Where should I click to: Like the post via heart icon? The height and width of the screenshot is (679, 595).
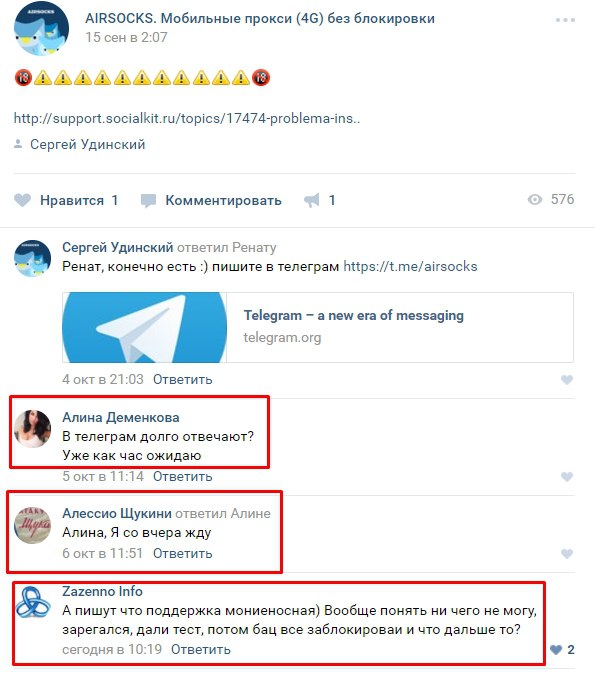pyautogui.click(x=23, y=200)
